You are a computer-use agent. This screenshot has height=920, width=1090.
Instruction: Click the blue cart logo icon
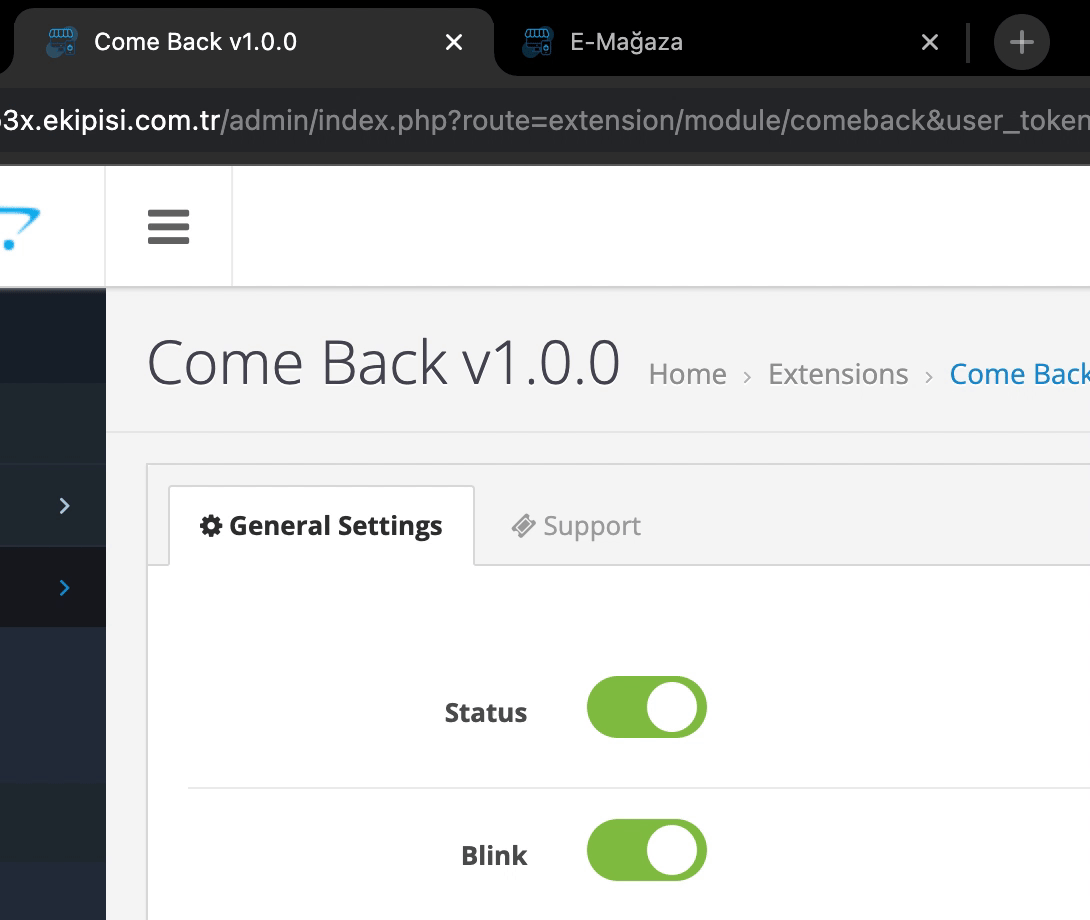[19, 228]
